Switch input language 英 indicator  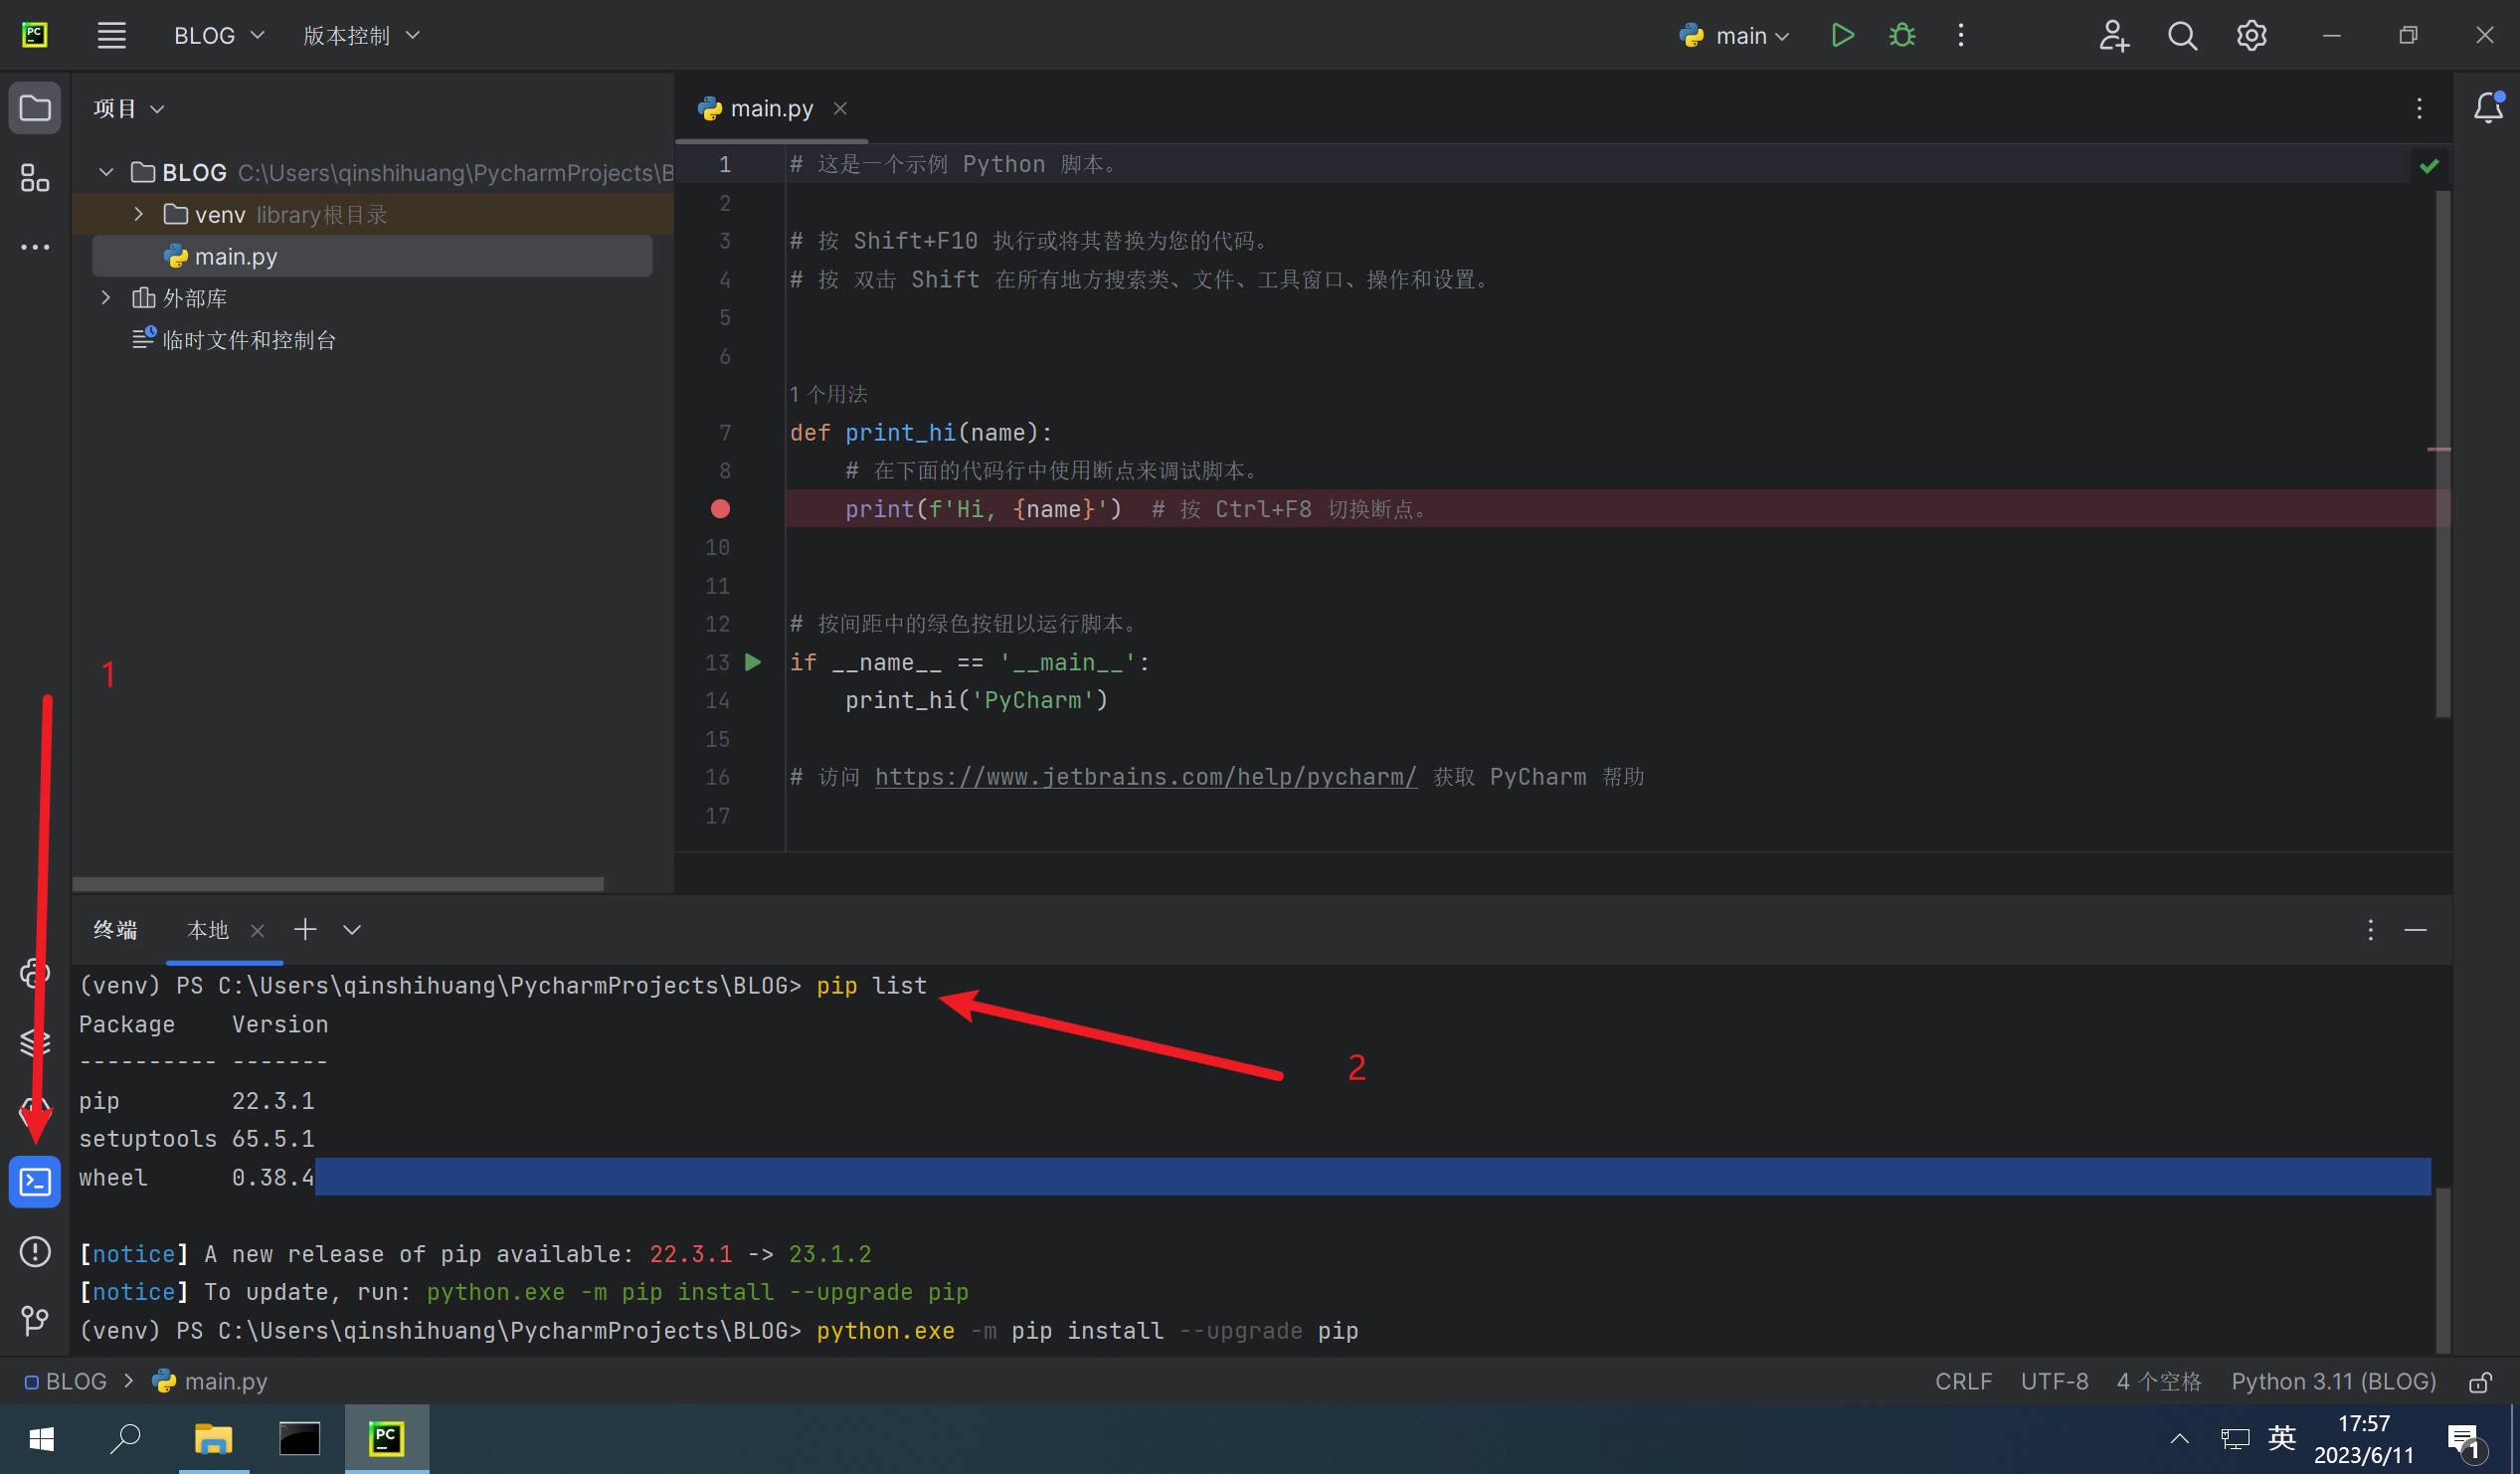(2281, 1439)
